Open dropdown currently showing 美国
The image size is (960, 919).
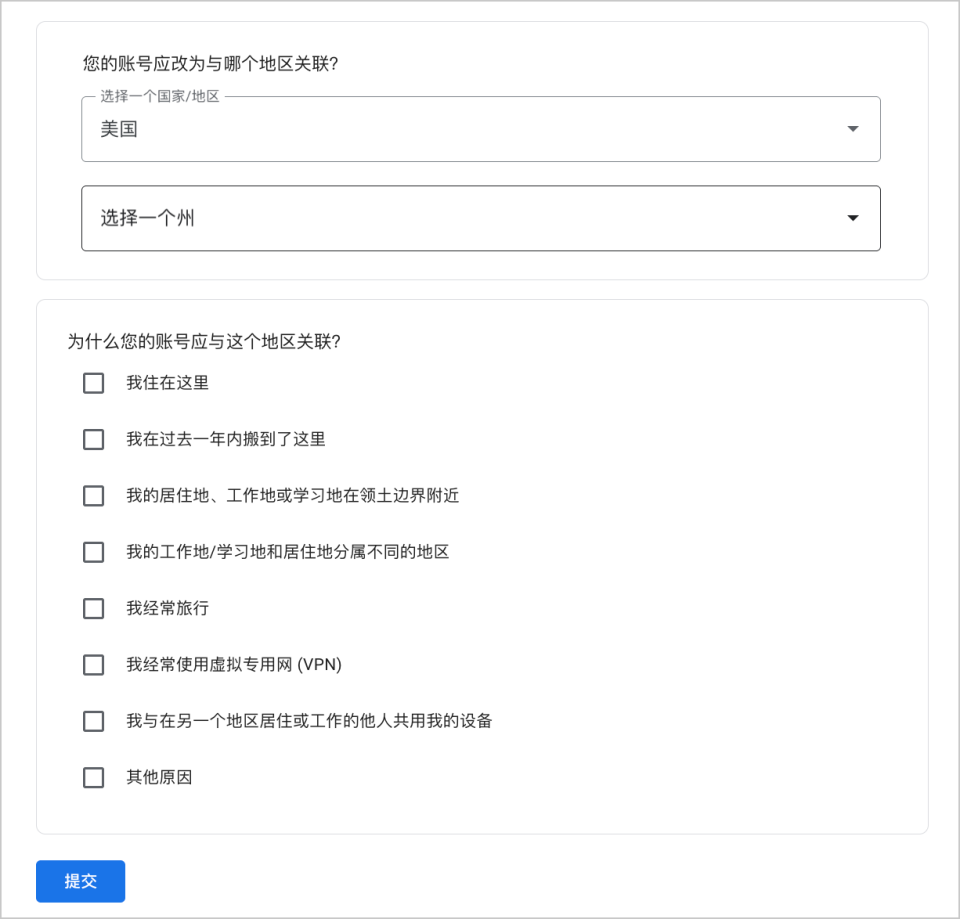point(480,128)
